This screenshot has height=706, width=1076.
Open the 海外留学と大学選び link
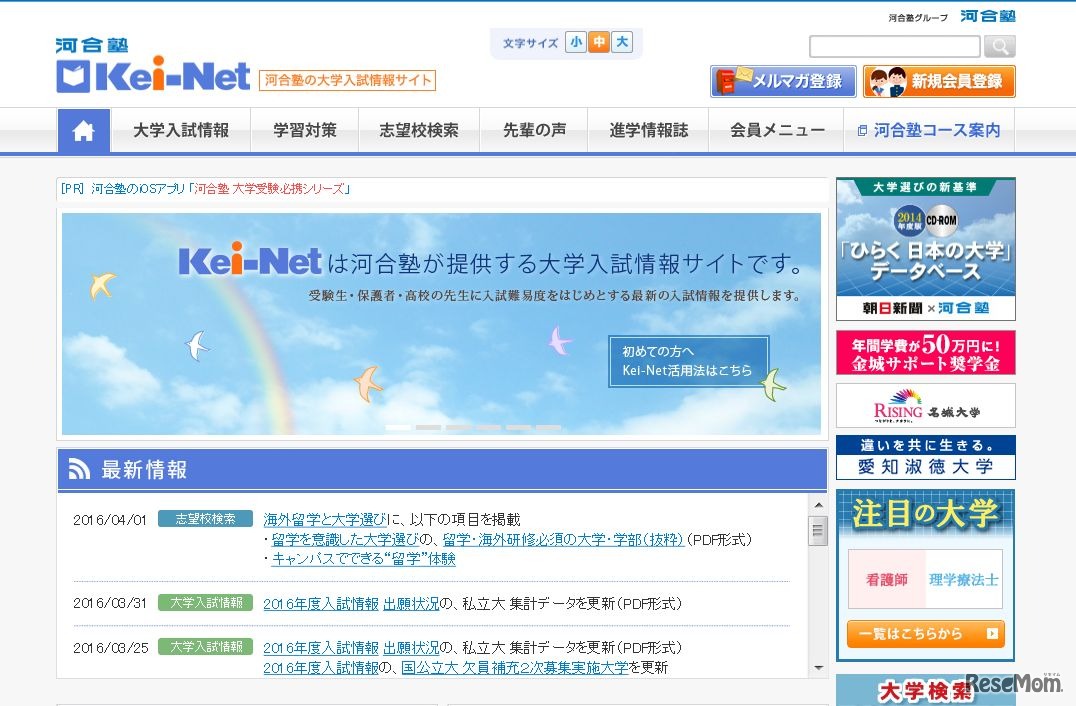[325, 519]
